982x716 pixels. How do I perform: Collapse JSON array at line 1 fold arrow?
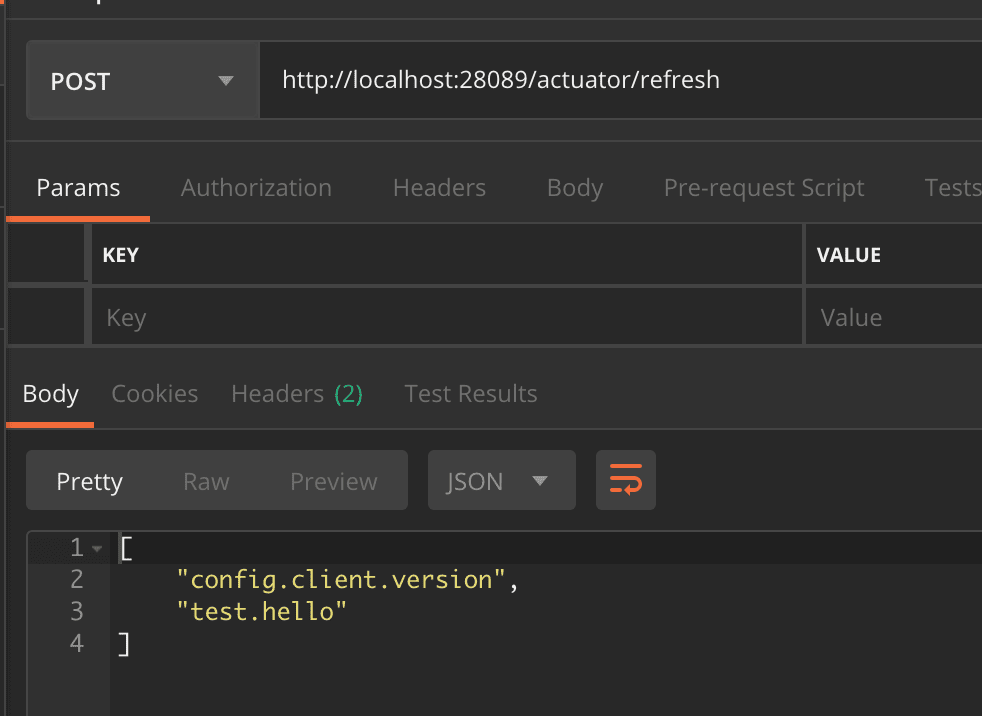tap(97, 548)
